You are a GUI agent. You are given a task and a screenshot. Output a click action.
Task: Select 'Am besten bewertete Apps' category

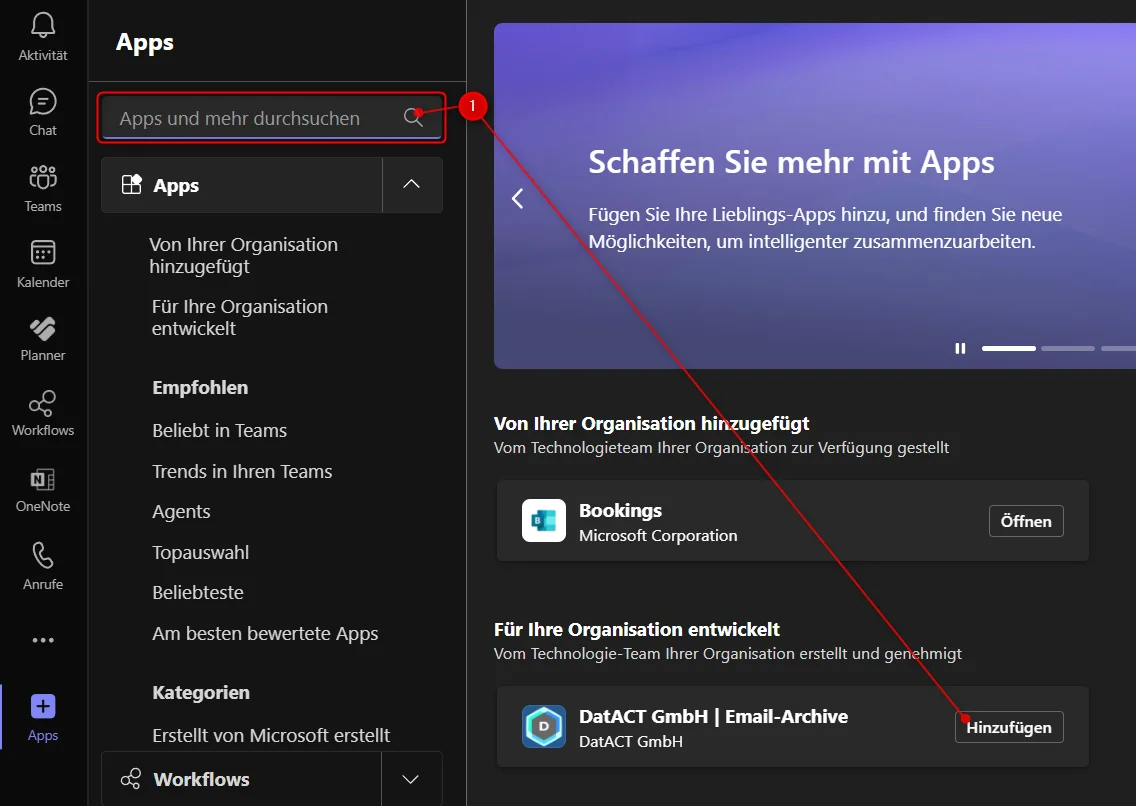[265, 634]
